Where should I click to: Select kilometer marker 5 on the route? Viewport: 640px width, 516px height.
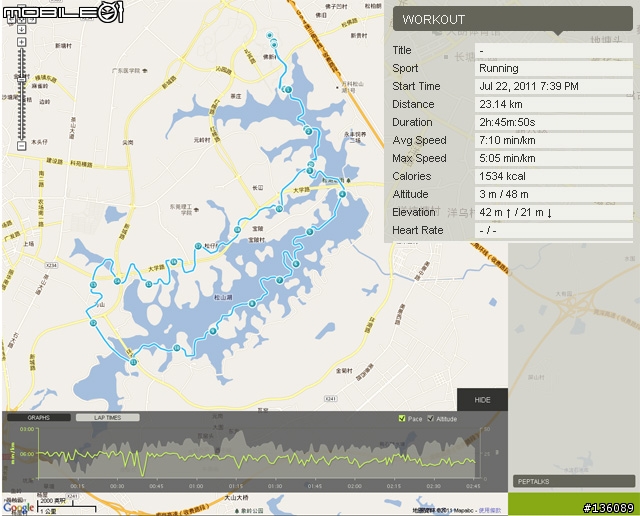[x=310, y=232]
